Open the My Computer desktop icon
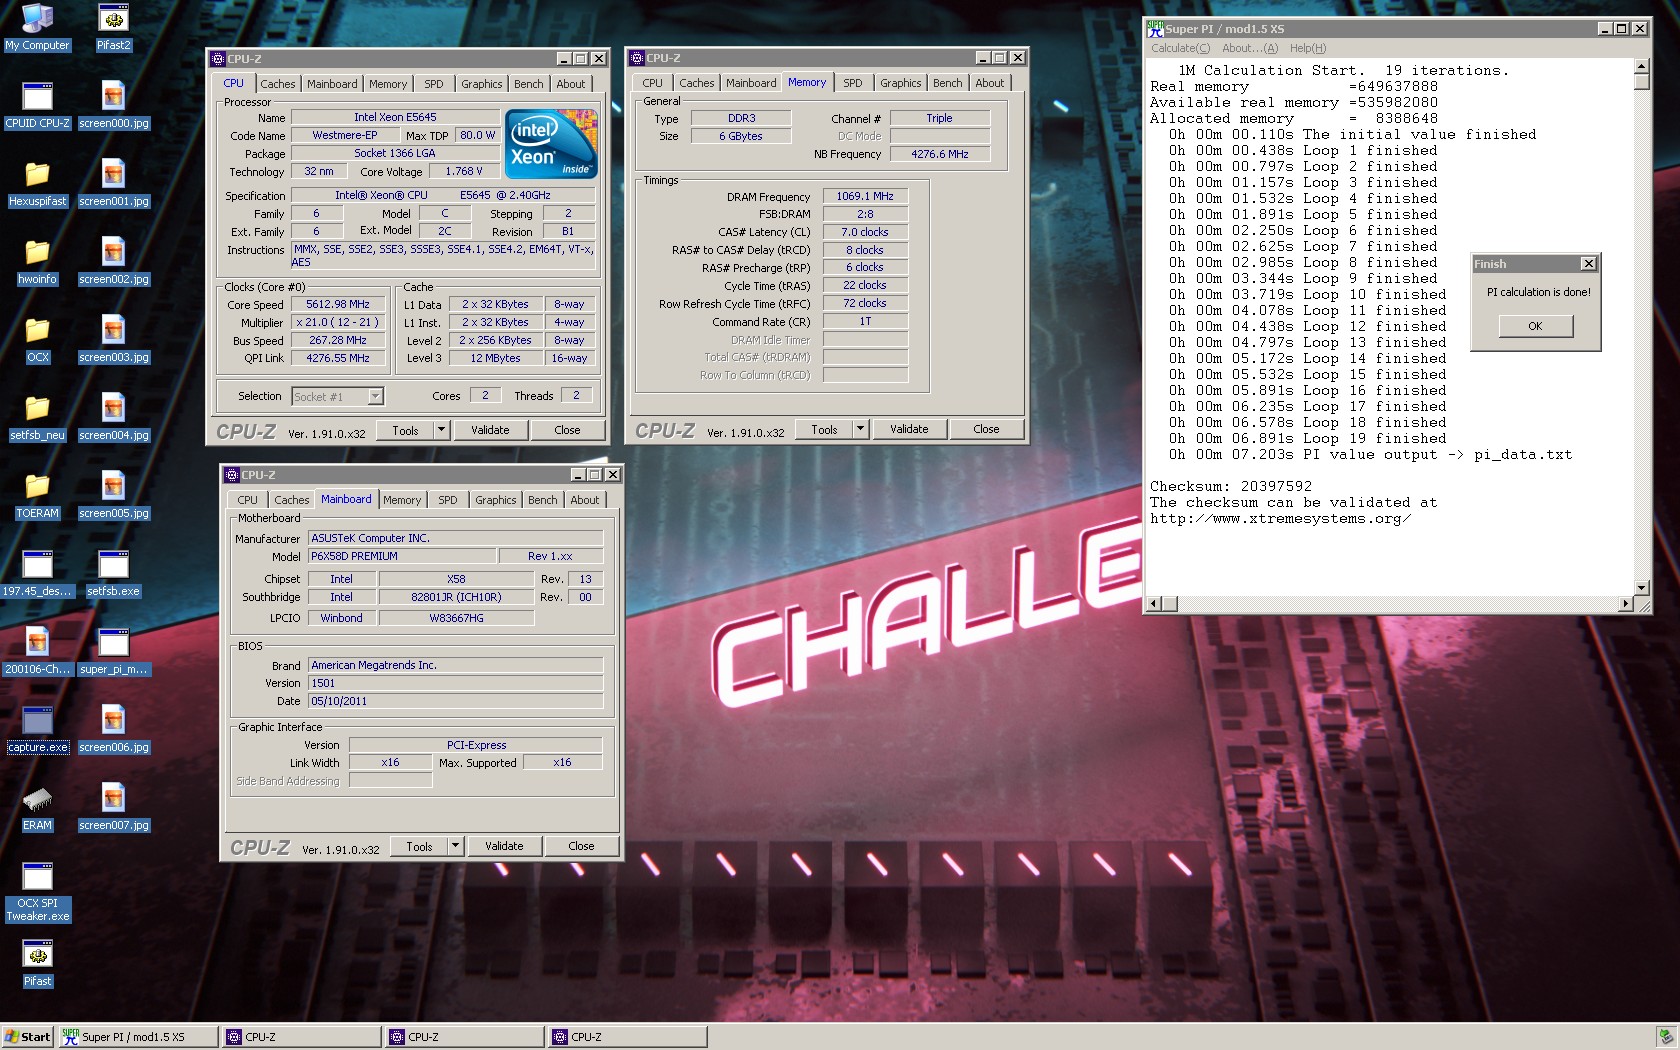The height and width of the screenshot is (1050, 1680). click(x=37, y=27)
